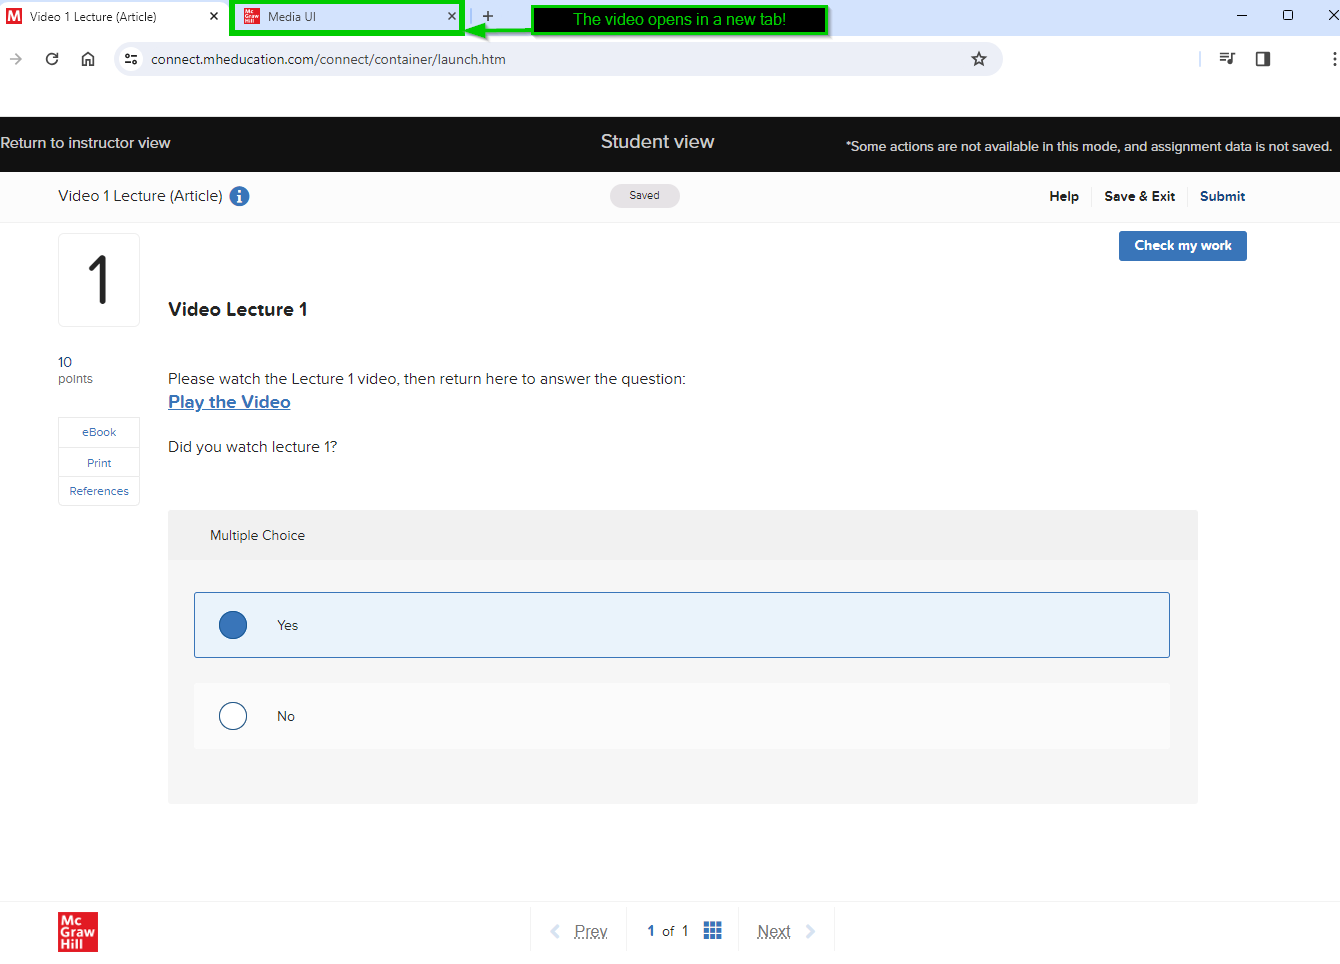The height and width of the screenshot is (964, 1340).
Task: Go to browser home page icon
Action: (x=88, y=59)
